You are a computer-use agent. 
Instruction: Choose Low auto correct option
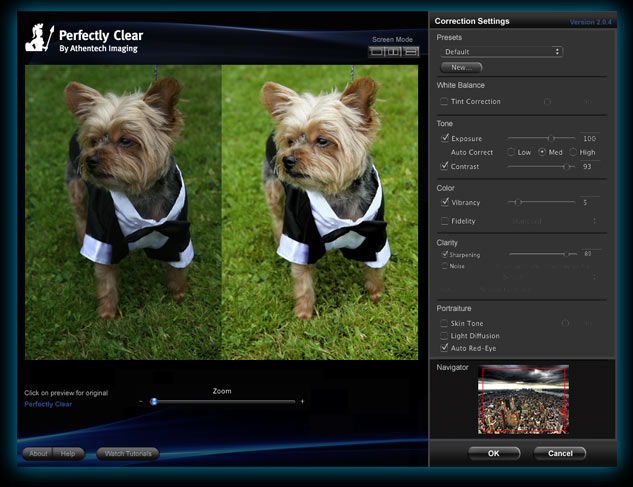pyautogui.click(x=511, y=152)
